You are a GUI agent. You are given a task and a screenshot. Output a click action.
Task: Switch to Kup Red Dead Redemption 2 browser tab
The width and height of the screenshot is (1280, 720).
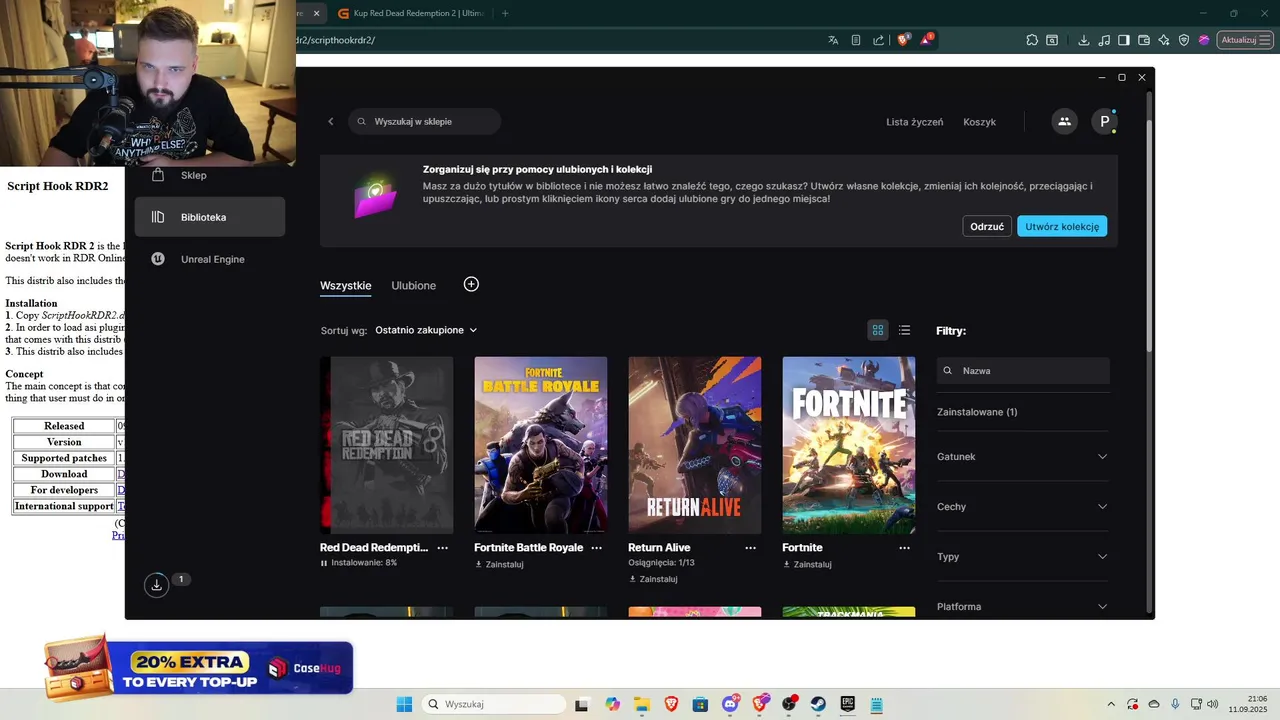point(411,13)
